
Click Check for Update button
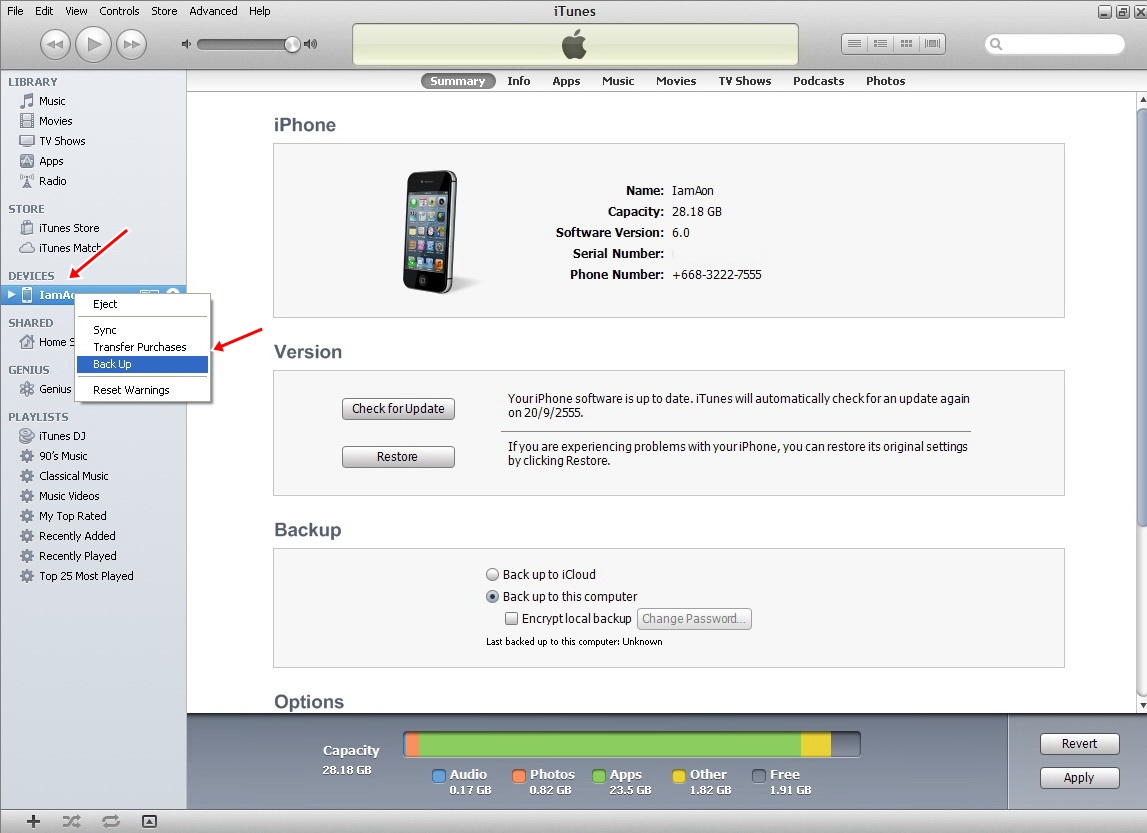click(398, 409)
